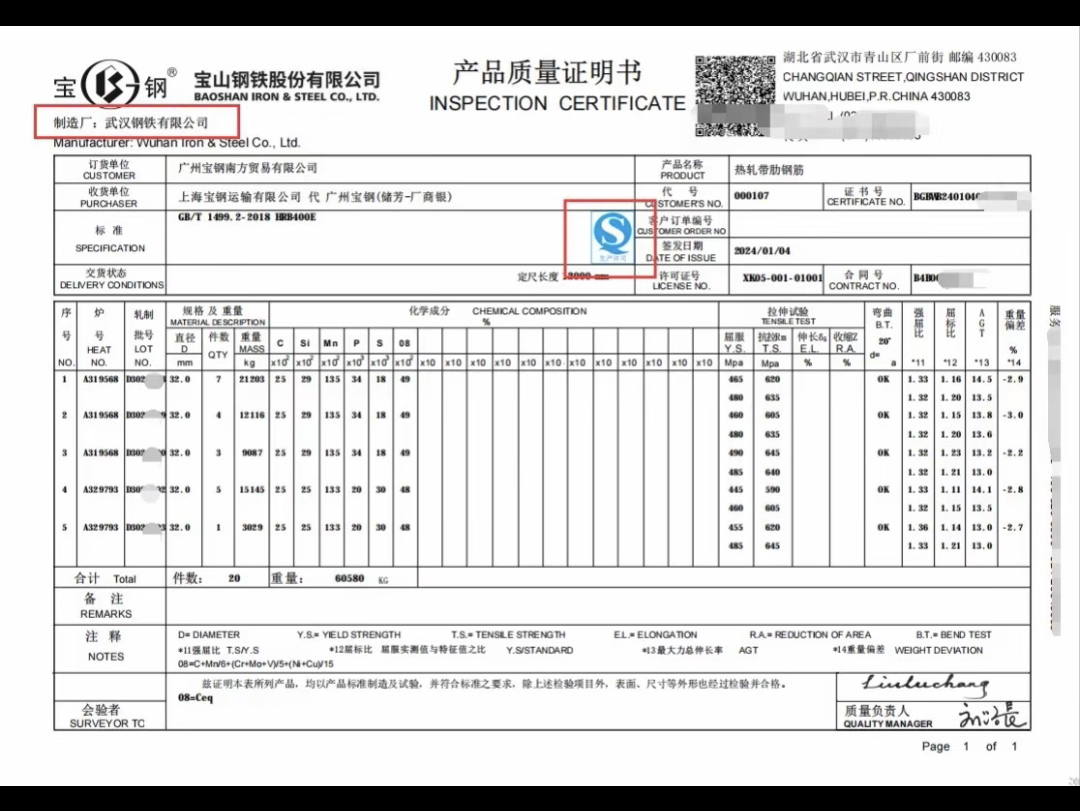Click customer's number '000107'

(x=751, y=196)
